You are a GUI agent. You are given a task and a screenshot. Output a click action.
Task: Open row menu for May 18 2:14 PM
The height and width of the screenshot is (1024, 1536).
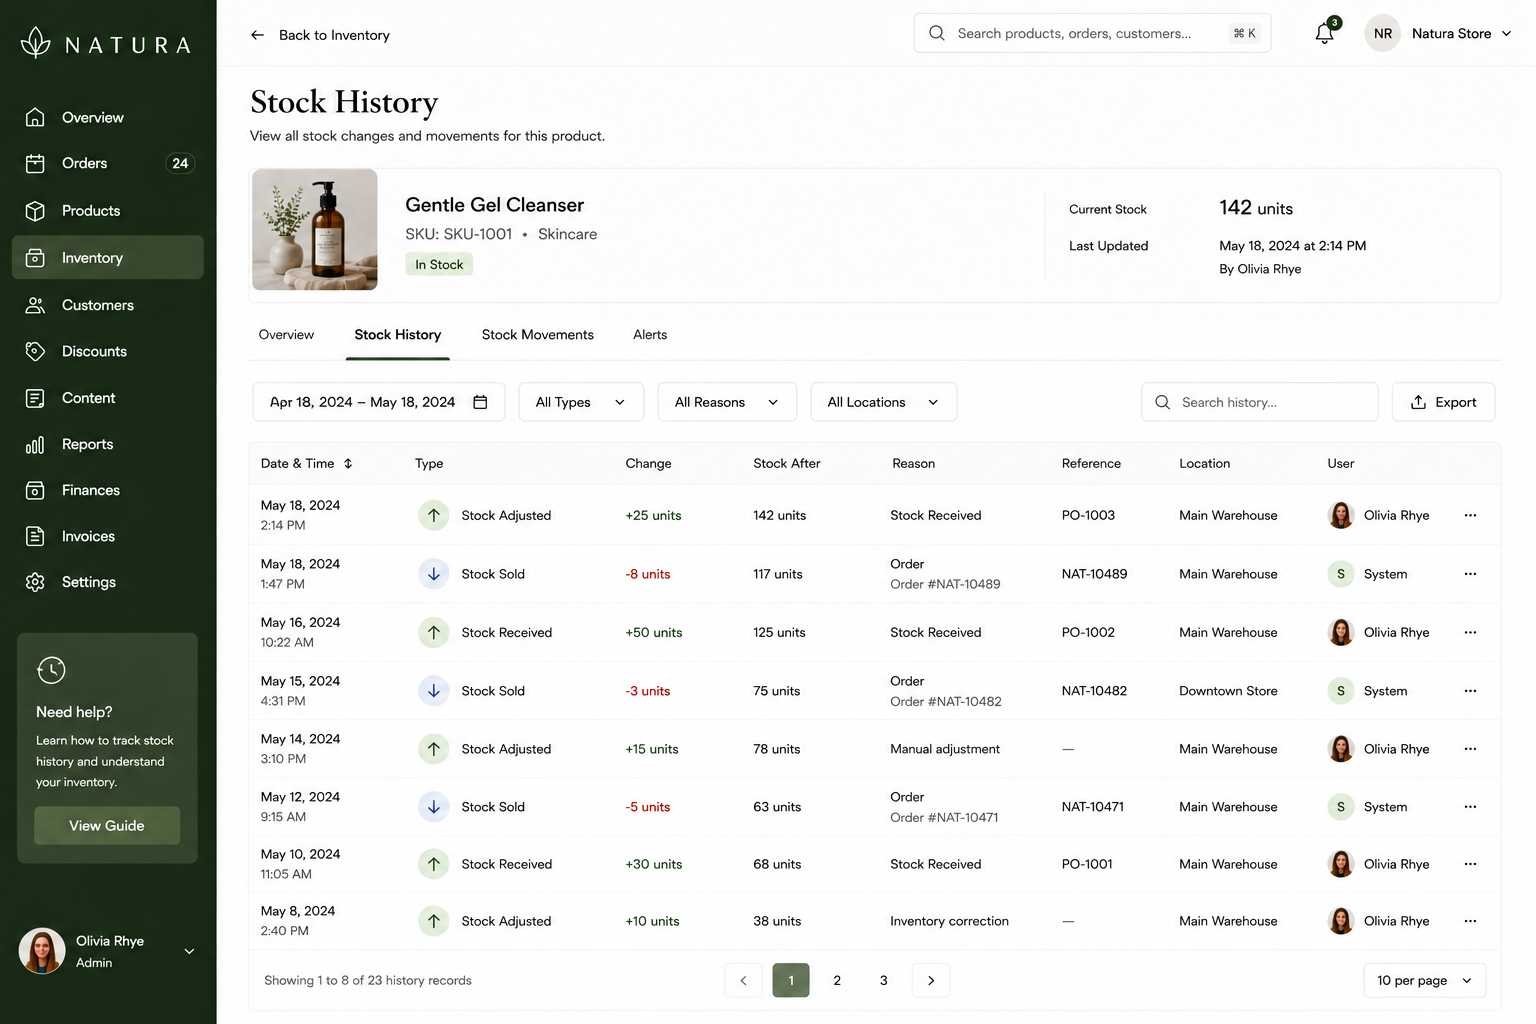click(1470, 515)
